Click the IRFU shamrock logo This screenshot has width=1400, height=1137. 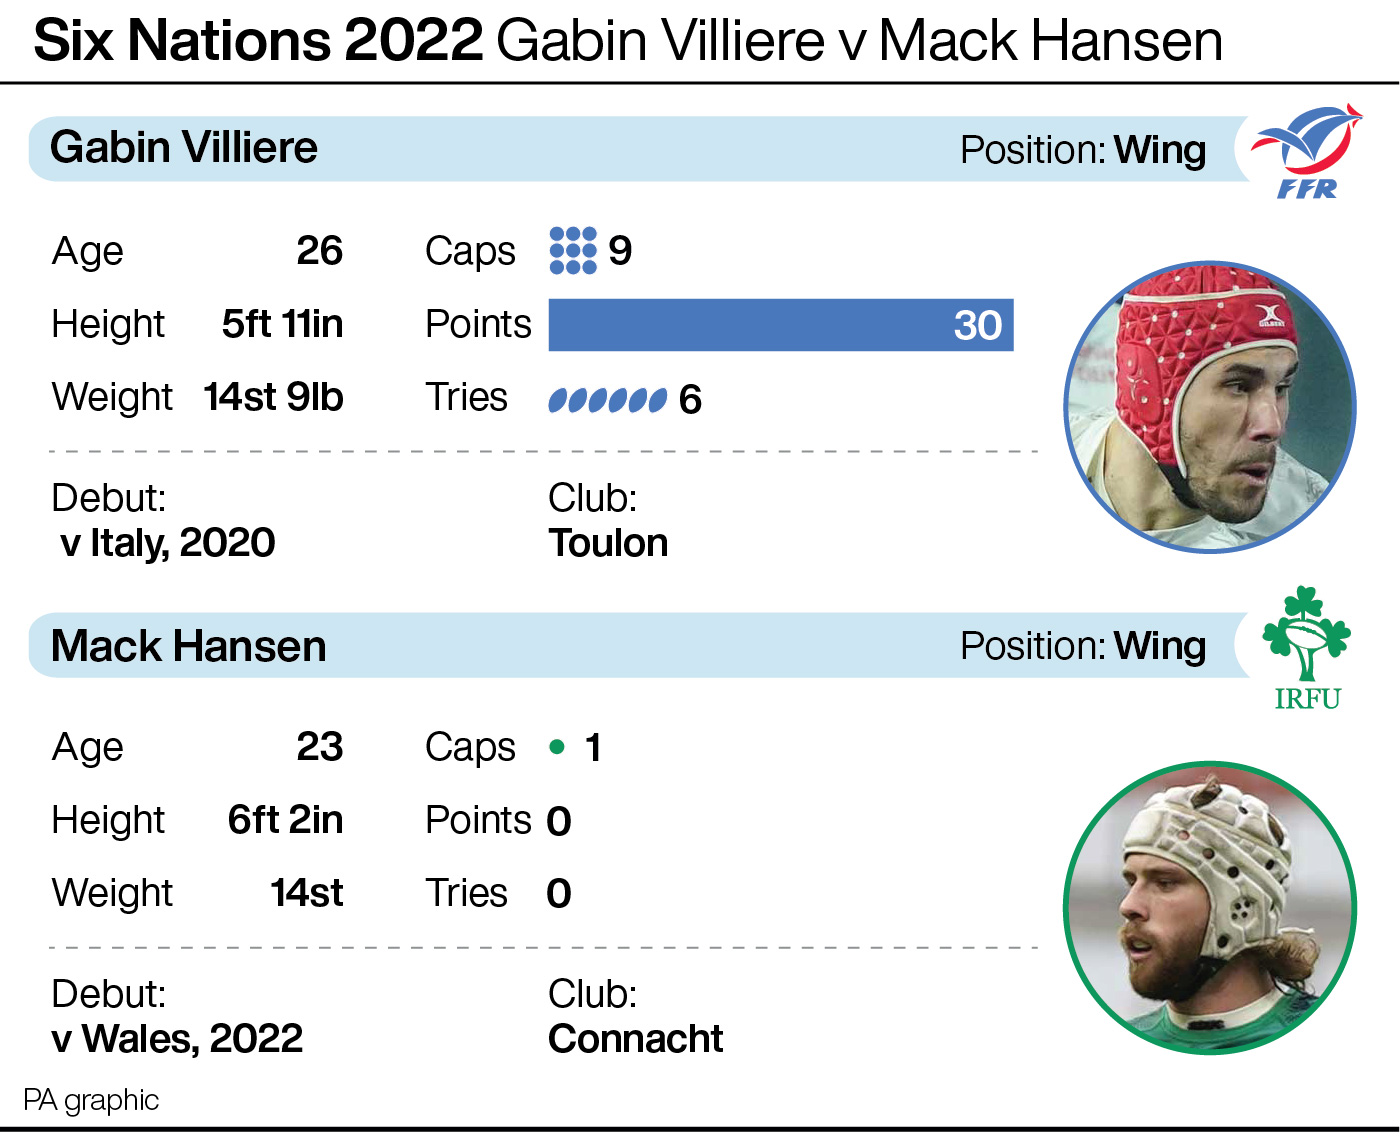(1307, 648)
